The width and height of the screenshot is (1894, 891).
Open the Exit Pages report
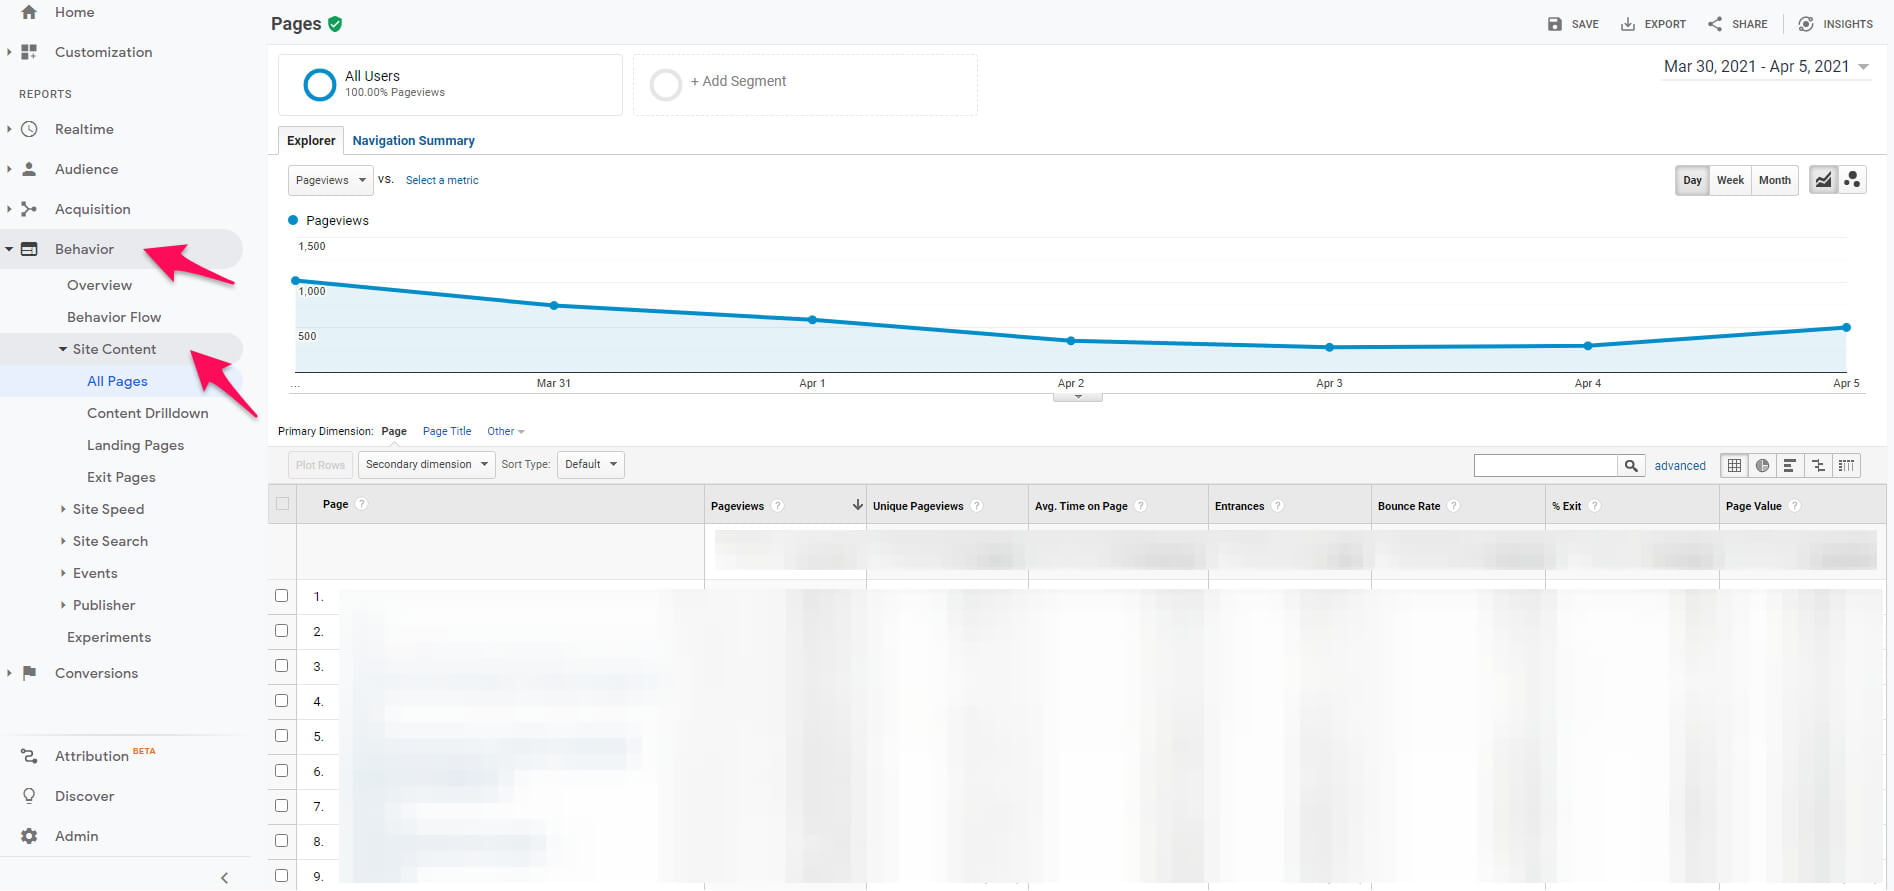click(x=121, y=477)
